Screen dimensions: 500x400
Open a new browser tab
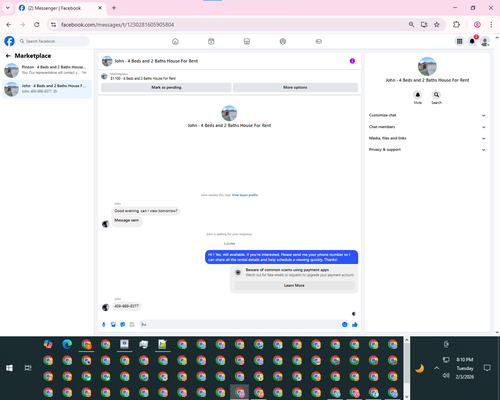pos(114,8)
